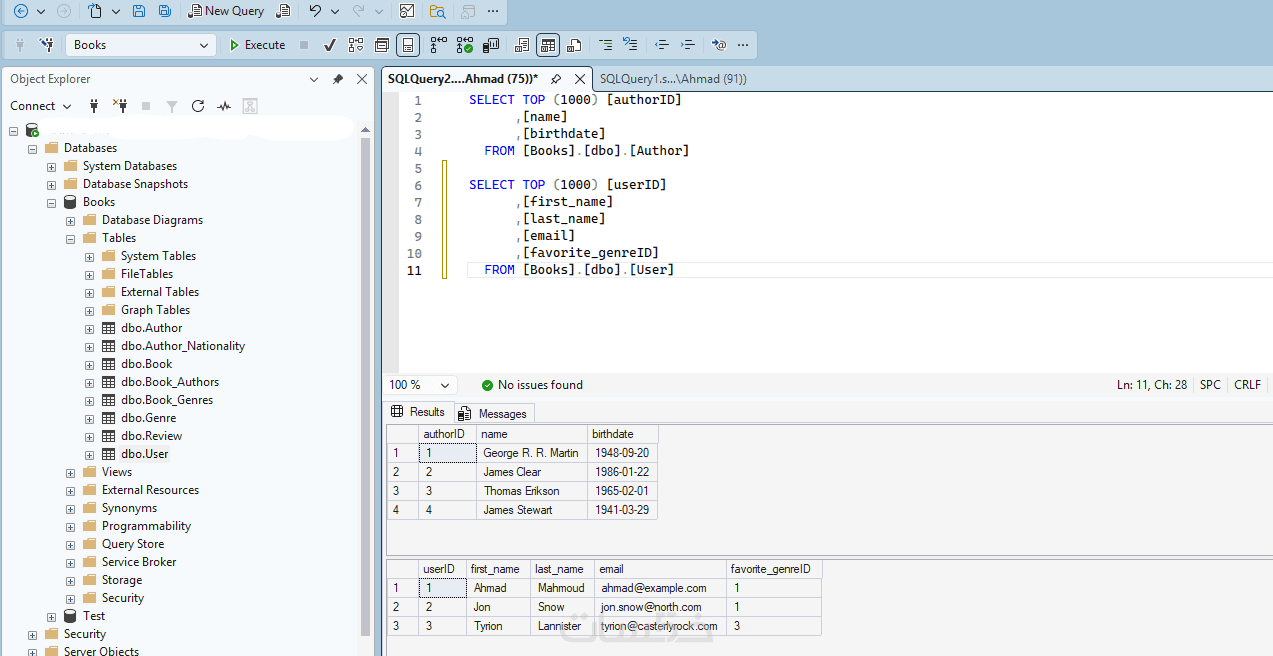Switch output to Results to Grid
The height and width of the screenshot is (656, 1273).
(x=547, y=45)
